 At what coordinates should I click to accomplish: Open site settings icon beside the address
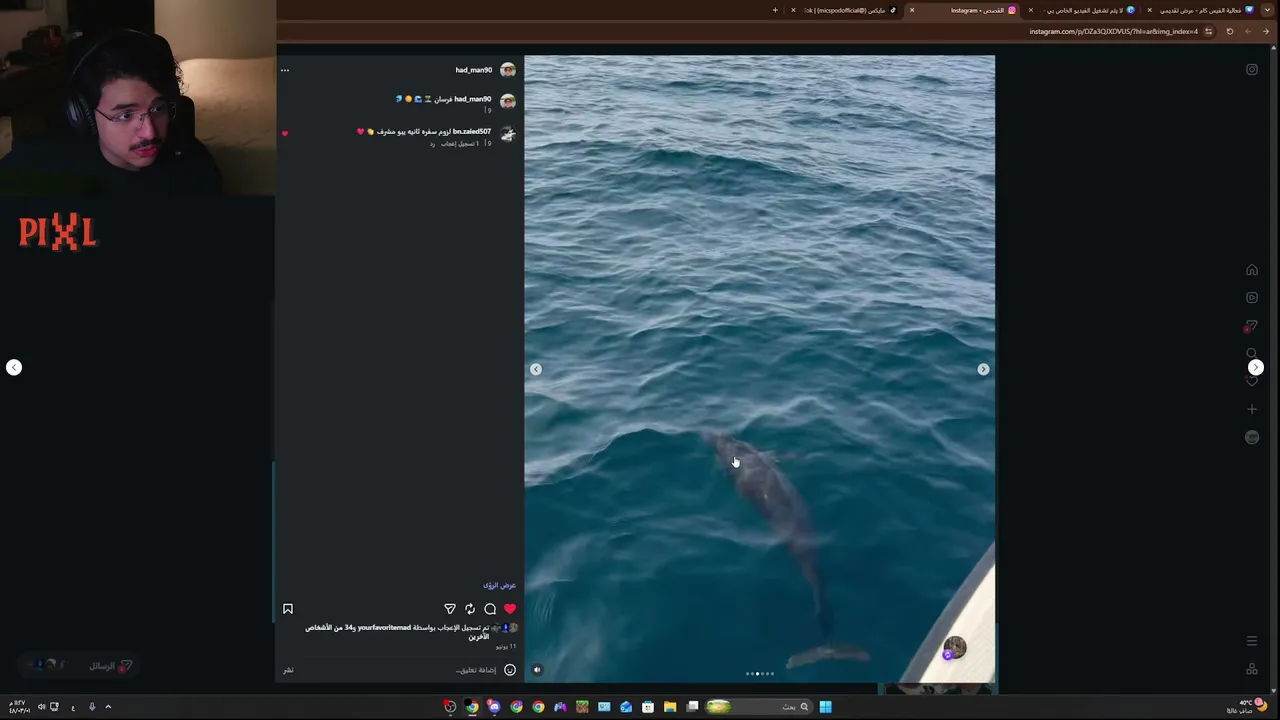[x=1208, y=31]
